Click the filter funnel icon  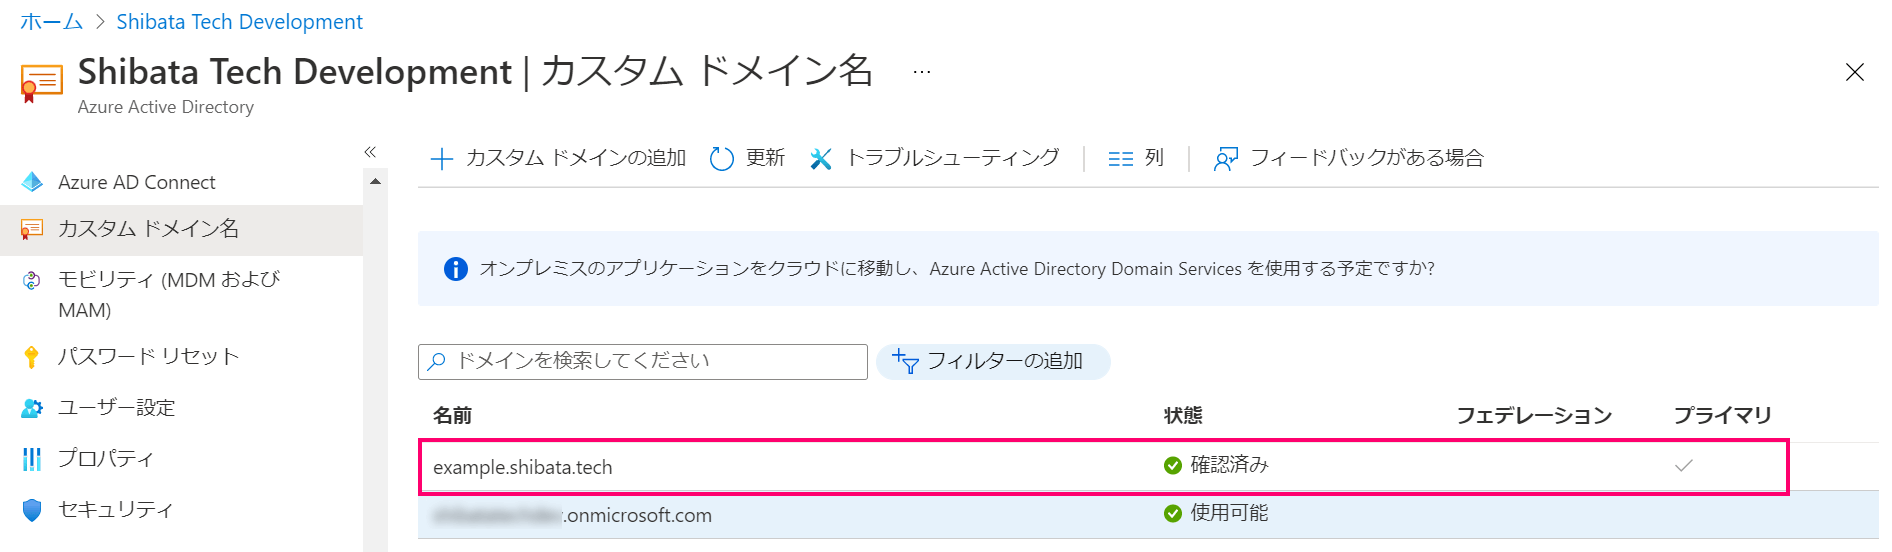click(905, 362)
